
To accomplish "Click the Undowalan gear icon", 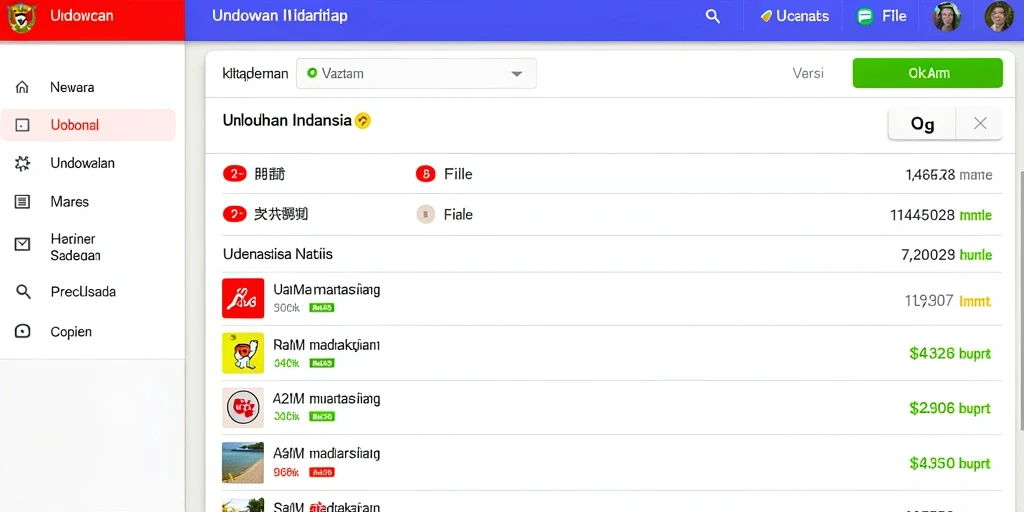I will pyautogui.click(x=22, y=163).
